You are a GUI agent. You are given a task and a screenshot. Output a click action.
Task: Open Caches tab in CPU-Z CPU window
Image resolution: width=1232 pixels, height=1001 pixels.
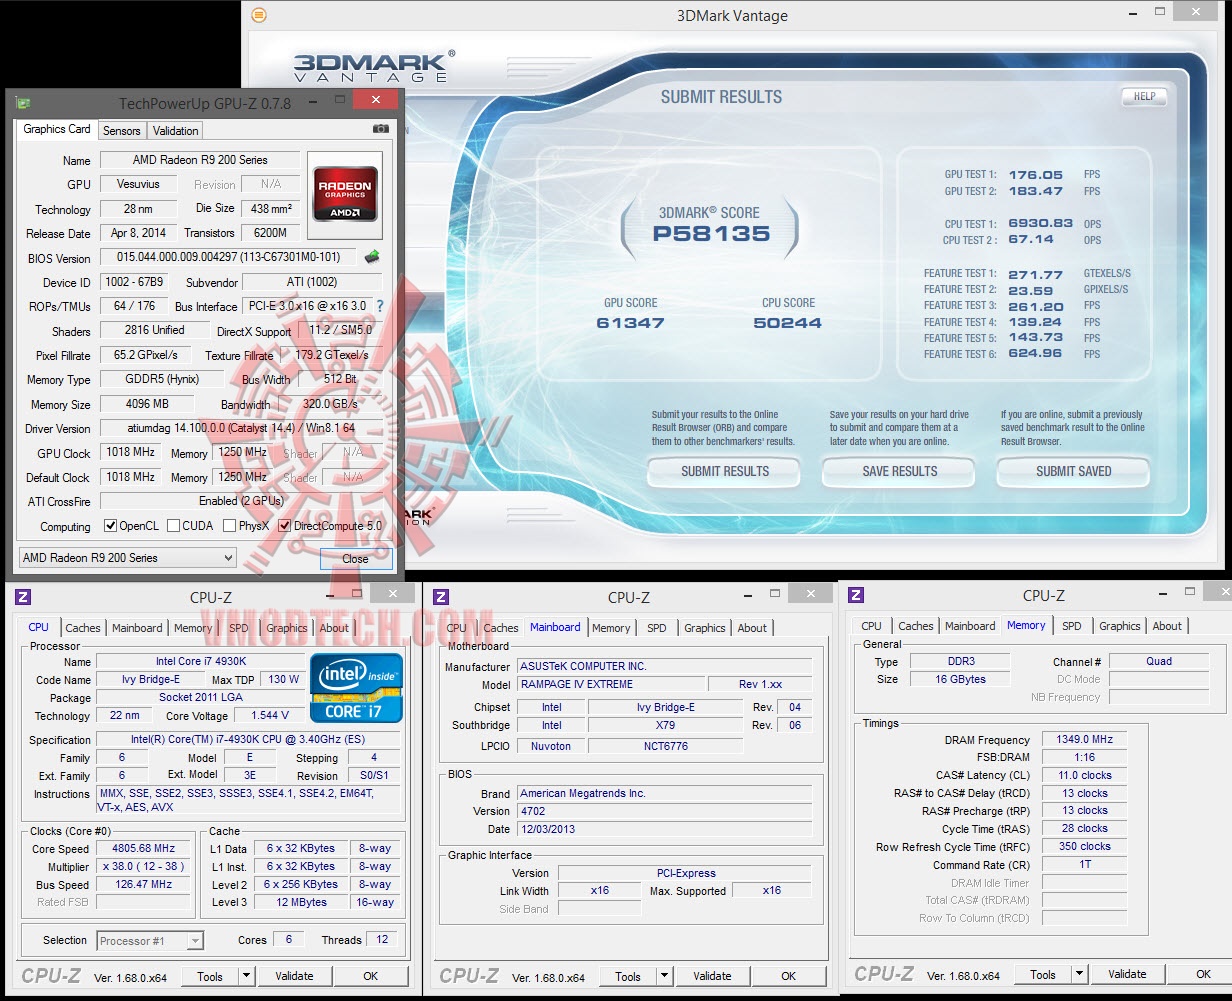tap(83, 628)
